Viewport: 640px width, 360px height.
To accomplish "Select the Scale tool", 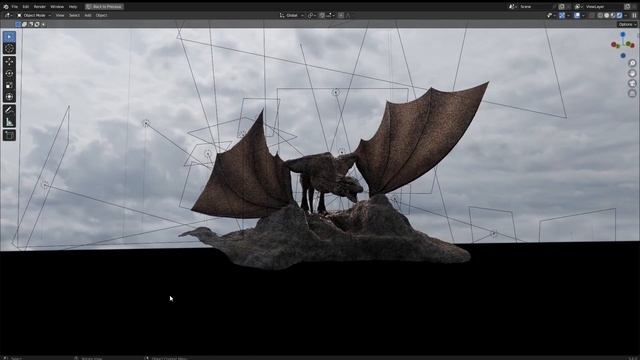I will click(9, 85).
